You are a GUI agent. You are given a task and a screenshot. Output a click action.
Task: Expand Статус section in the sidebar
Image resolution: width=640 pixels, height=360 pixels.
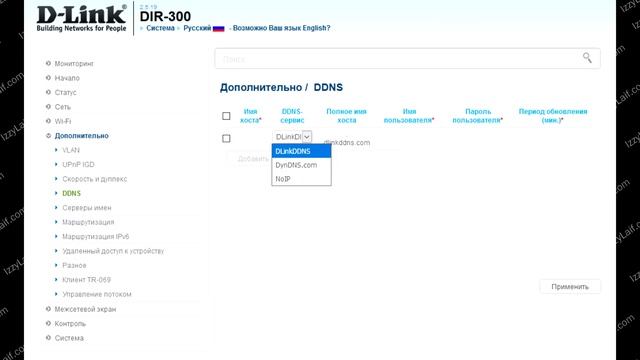65,92
